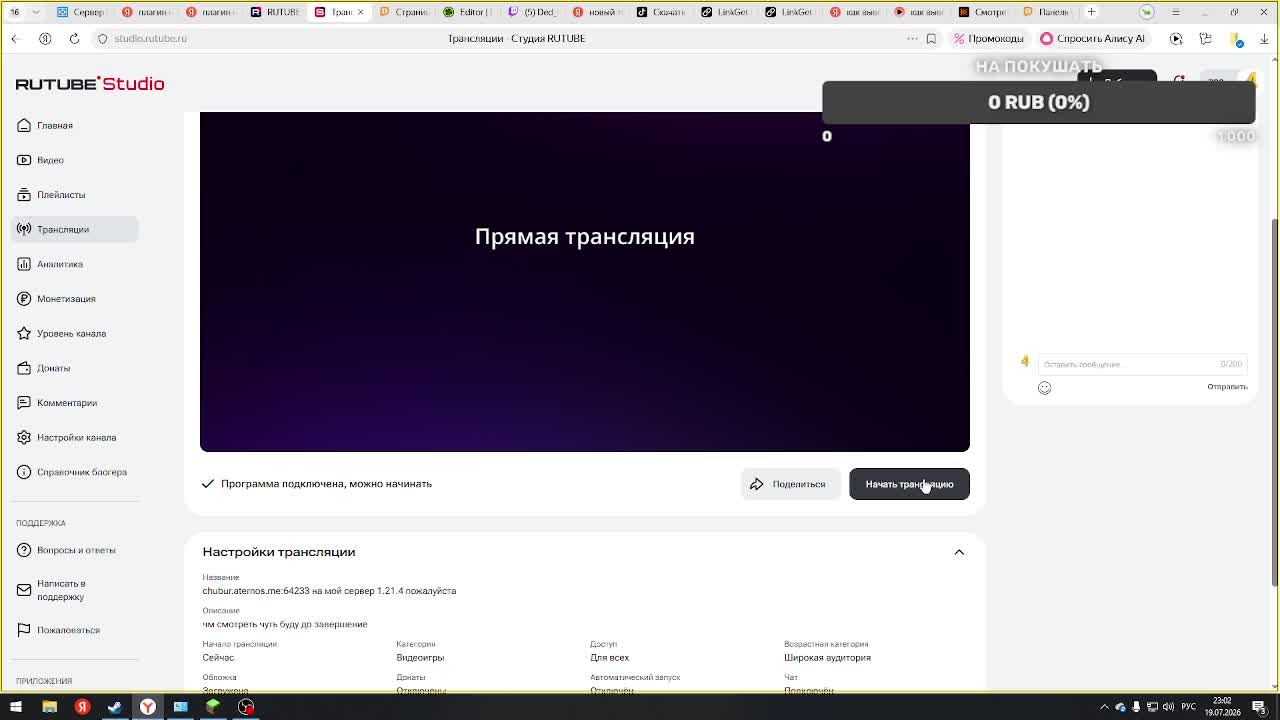This screenshot has height=720, width=1280.
Task: Switch to the Скачать tab
Action: 661,12
